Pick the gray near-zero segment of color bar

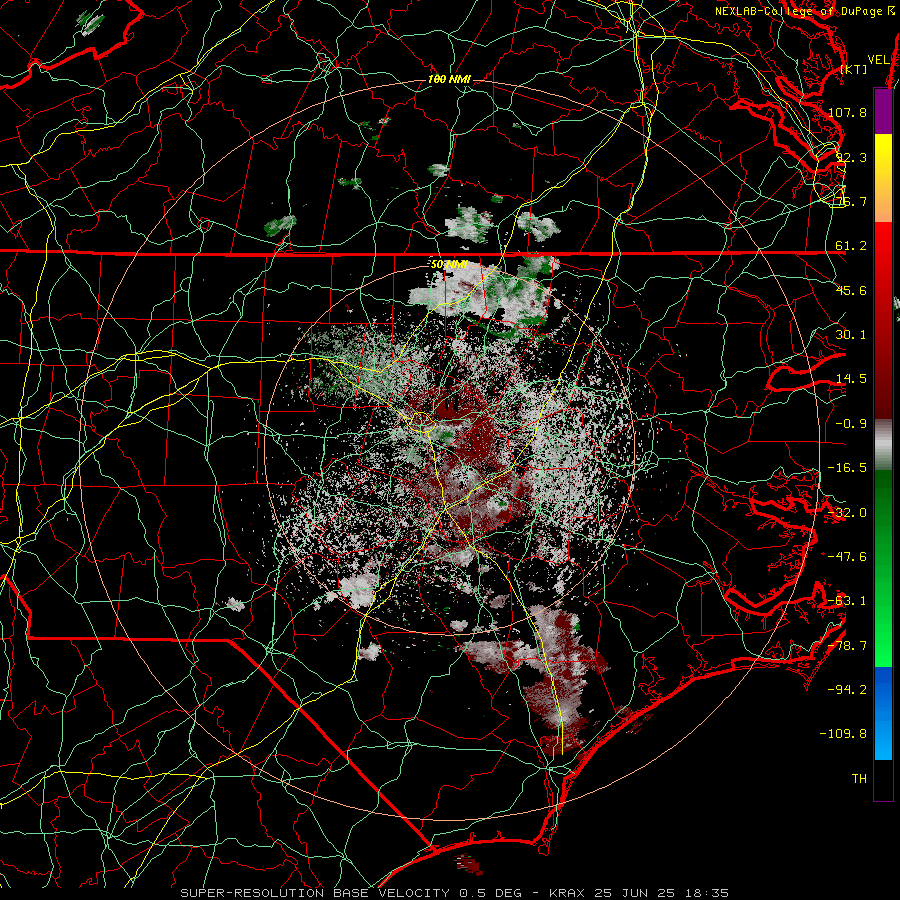click(x=883, y=445)
